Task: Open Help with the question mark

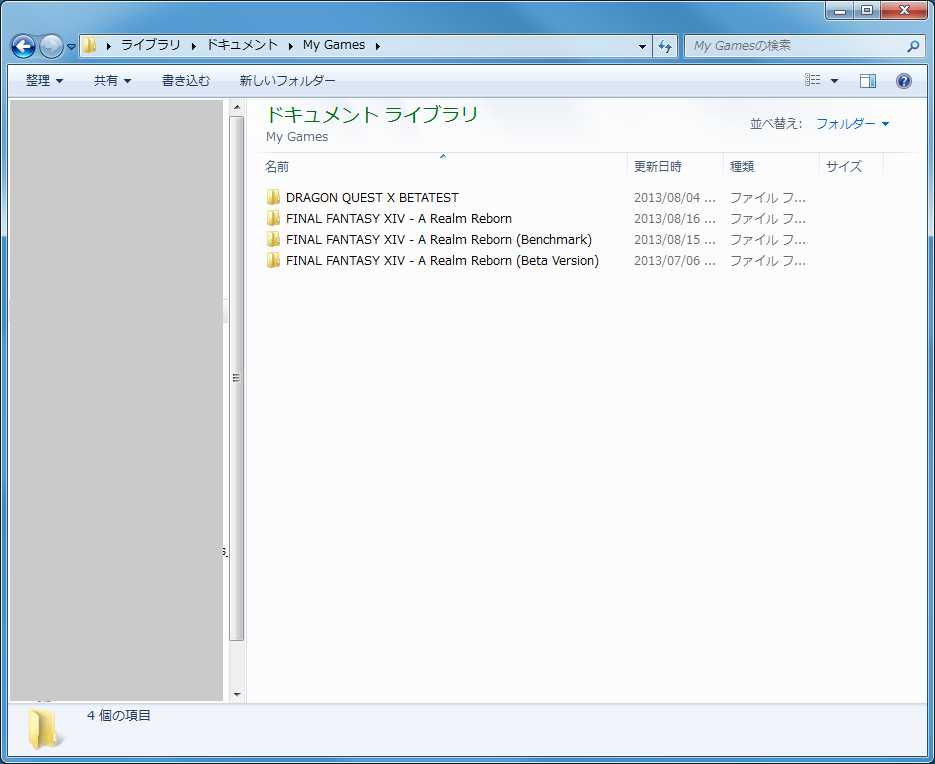Action: 903,81
